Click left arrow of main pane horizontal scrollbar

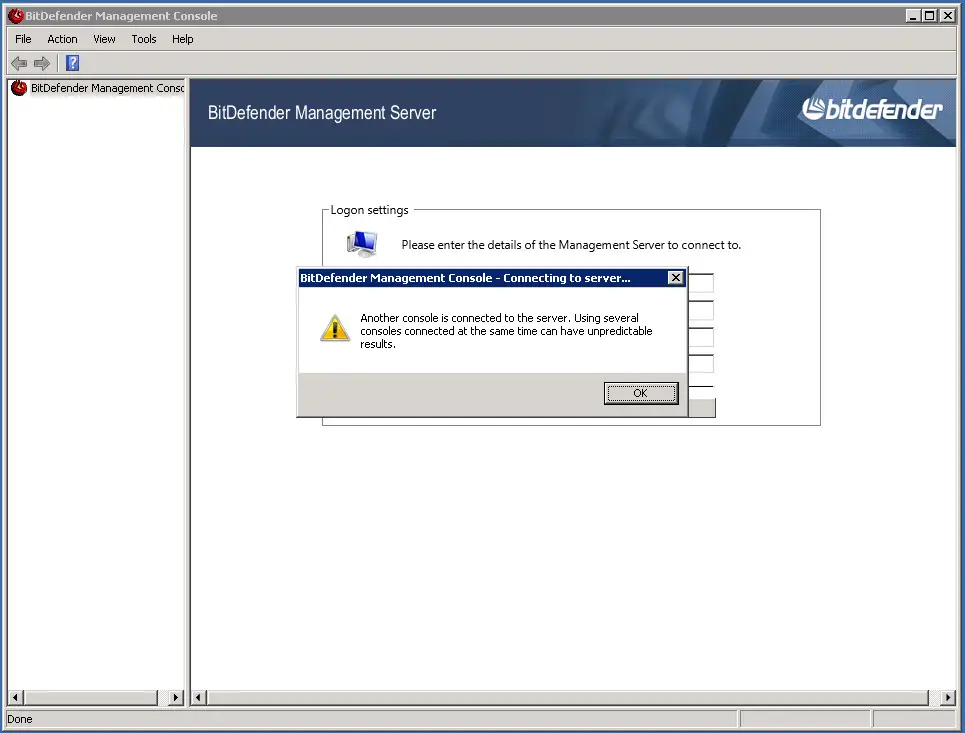click(199, 697)
